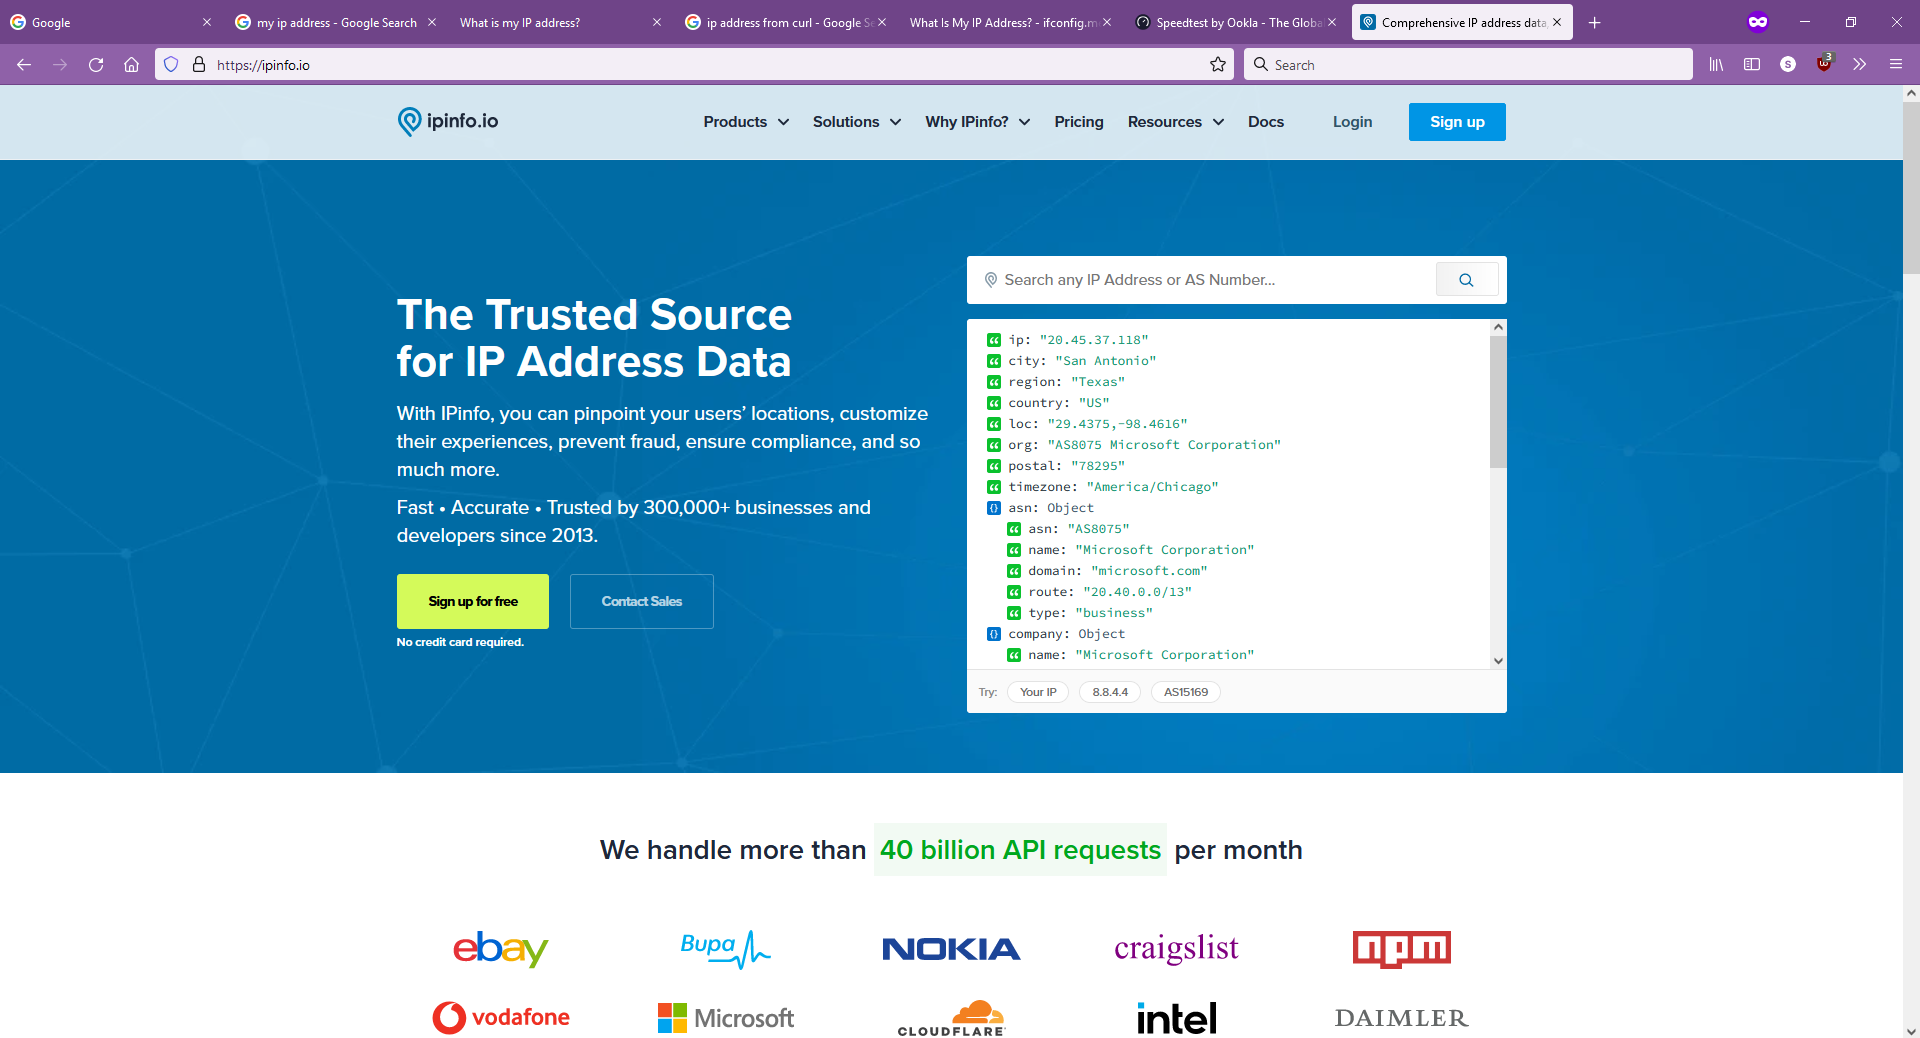Expand the Resources dropdown menu
Image resolution: width=1920 pixels, height=1038 pixels.
(x=1176, y=122)
